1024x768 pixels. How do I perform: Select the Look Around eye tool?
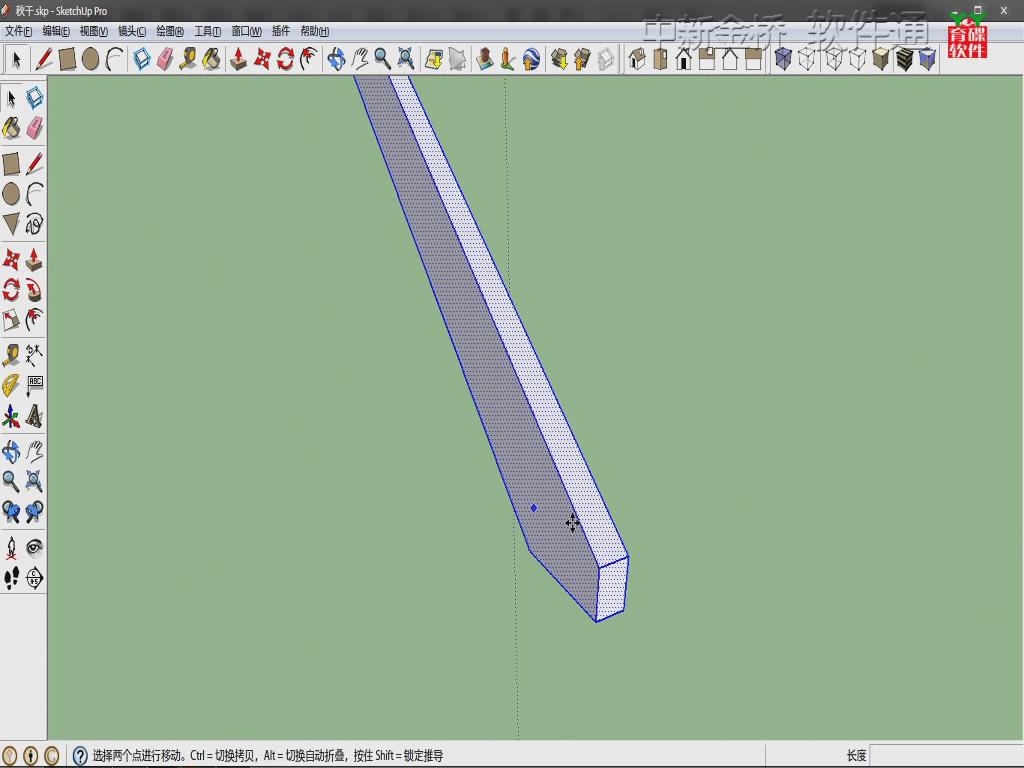[x=35, y=547]
